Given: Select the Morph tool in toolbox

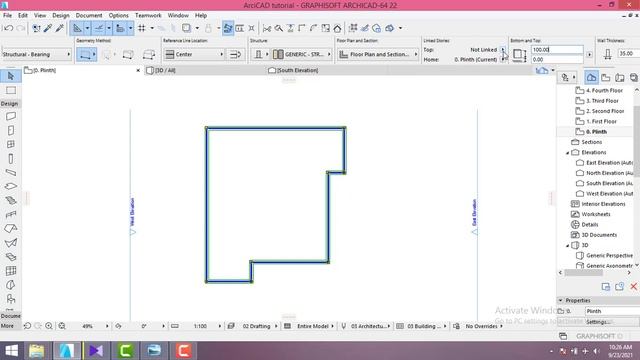Looking at the screenshot, I should coord(11,285).
